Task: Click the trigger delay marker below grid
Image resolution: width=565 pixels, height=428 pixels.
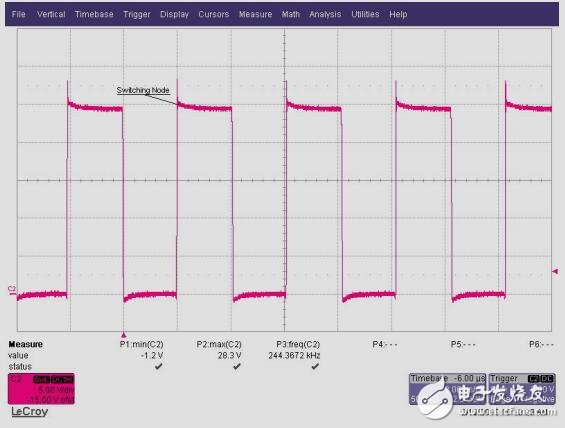Action: point(124,335)
